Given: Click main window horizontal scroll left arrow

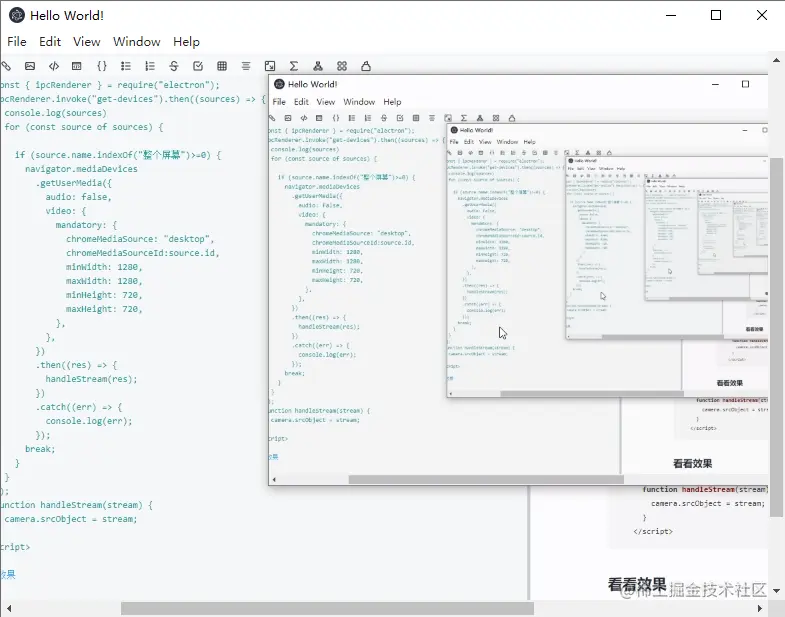Looking at the screenshot, I should [x=9, y=608].
